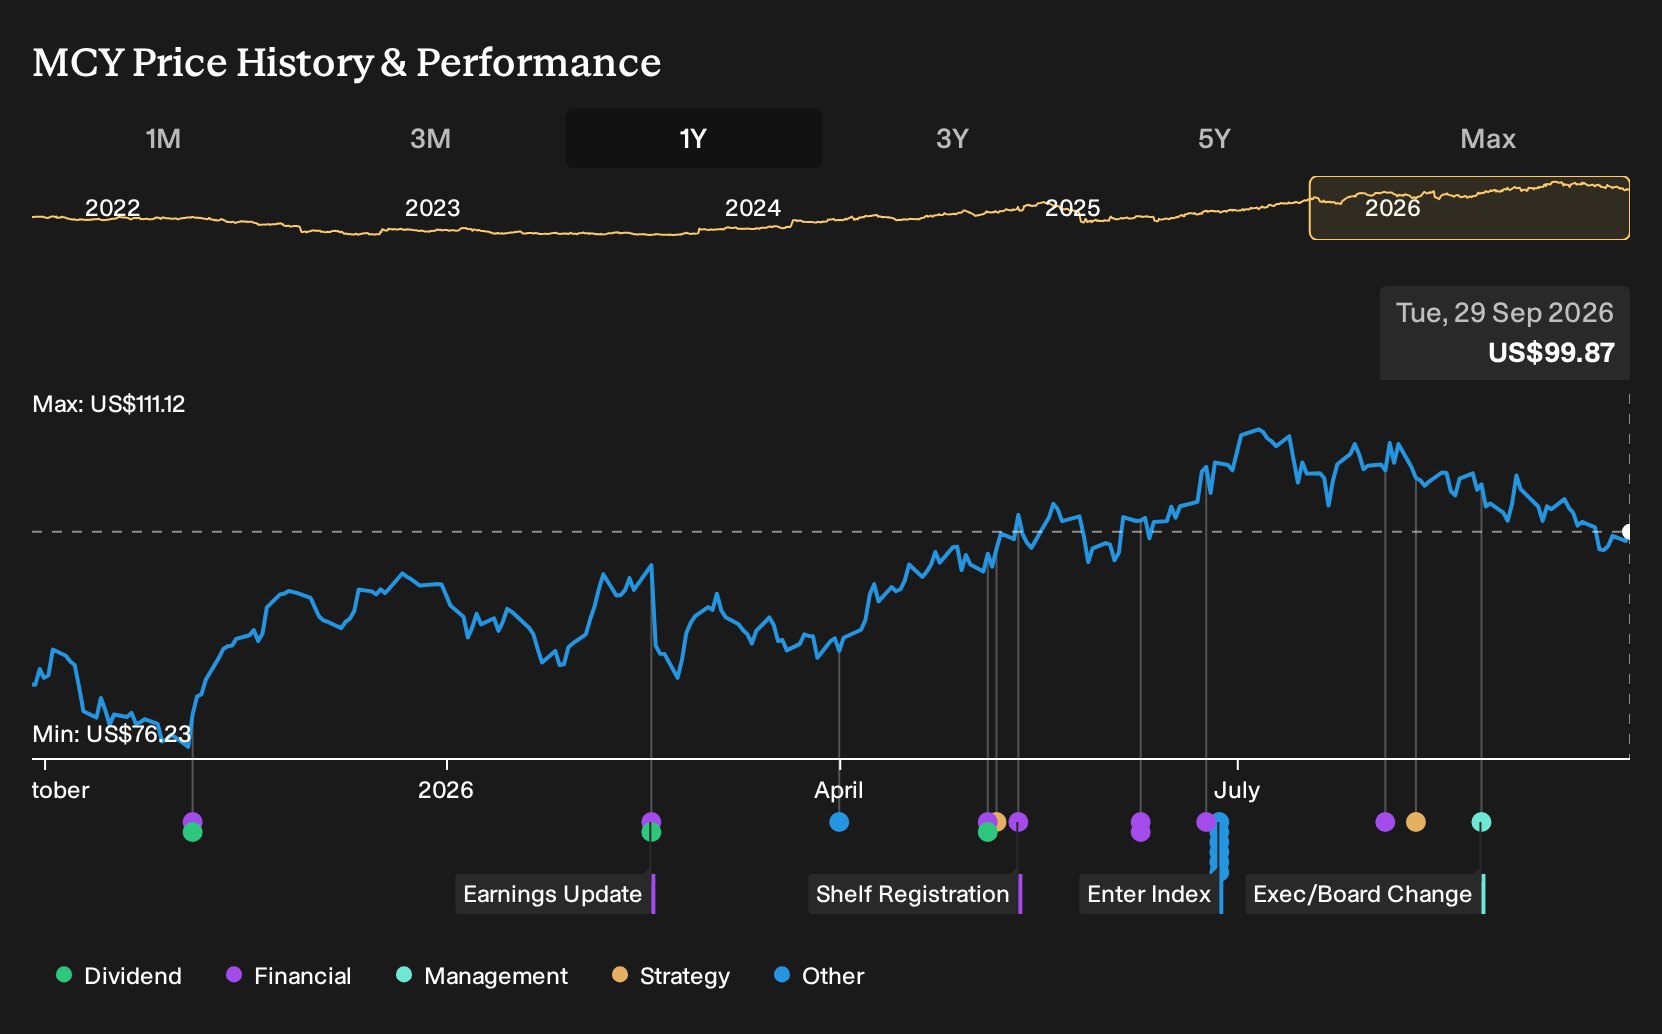1662x1034 pixels.
Task: Click the purple Financial marker above Shelf Registration
Action: (x=1018, y=822)
